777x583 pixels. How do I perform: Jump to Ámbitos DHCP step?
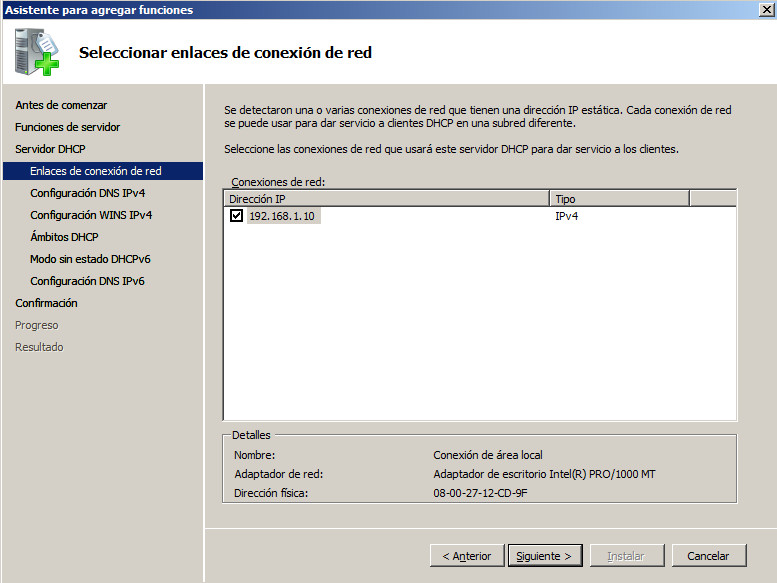pos(64,237)
